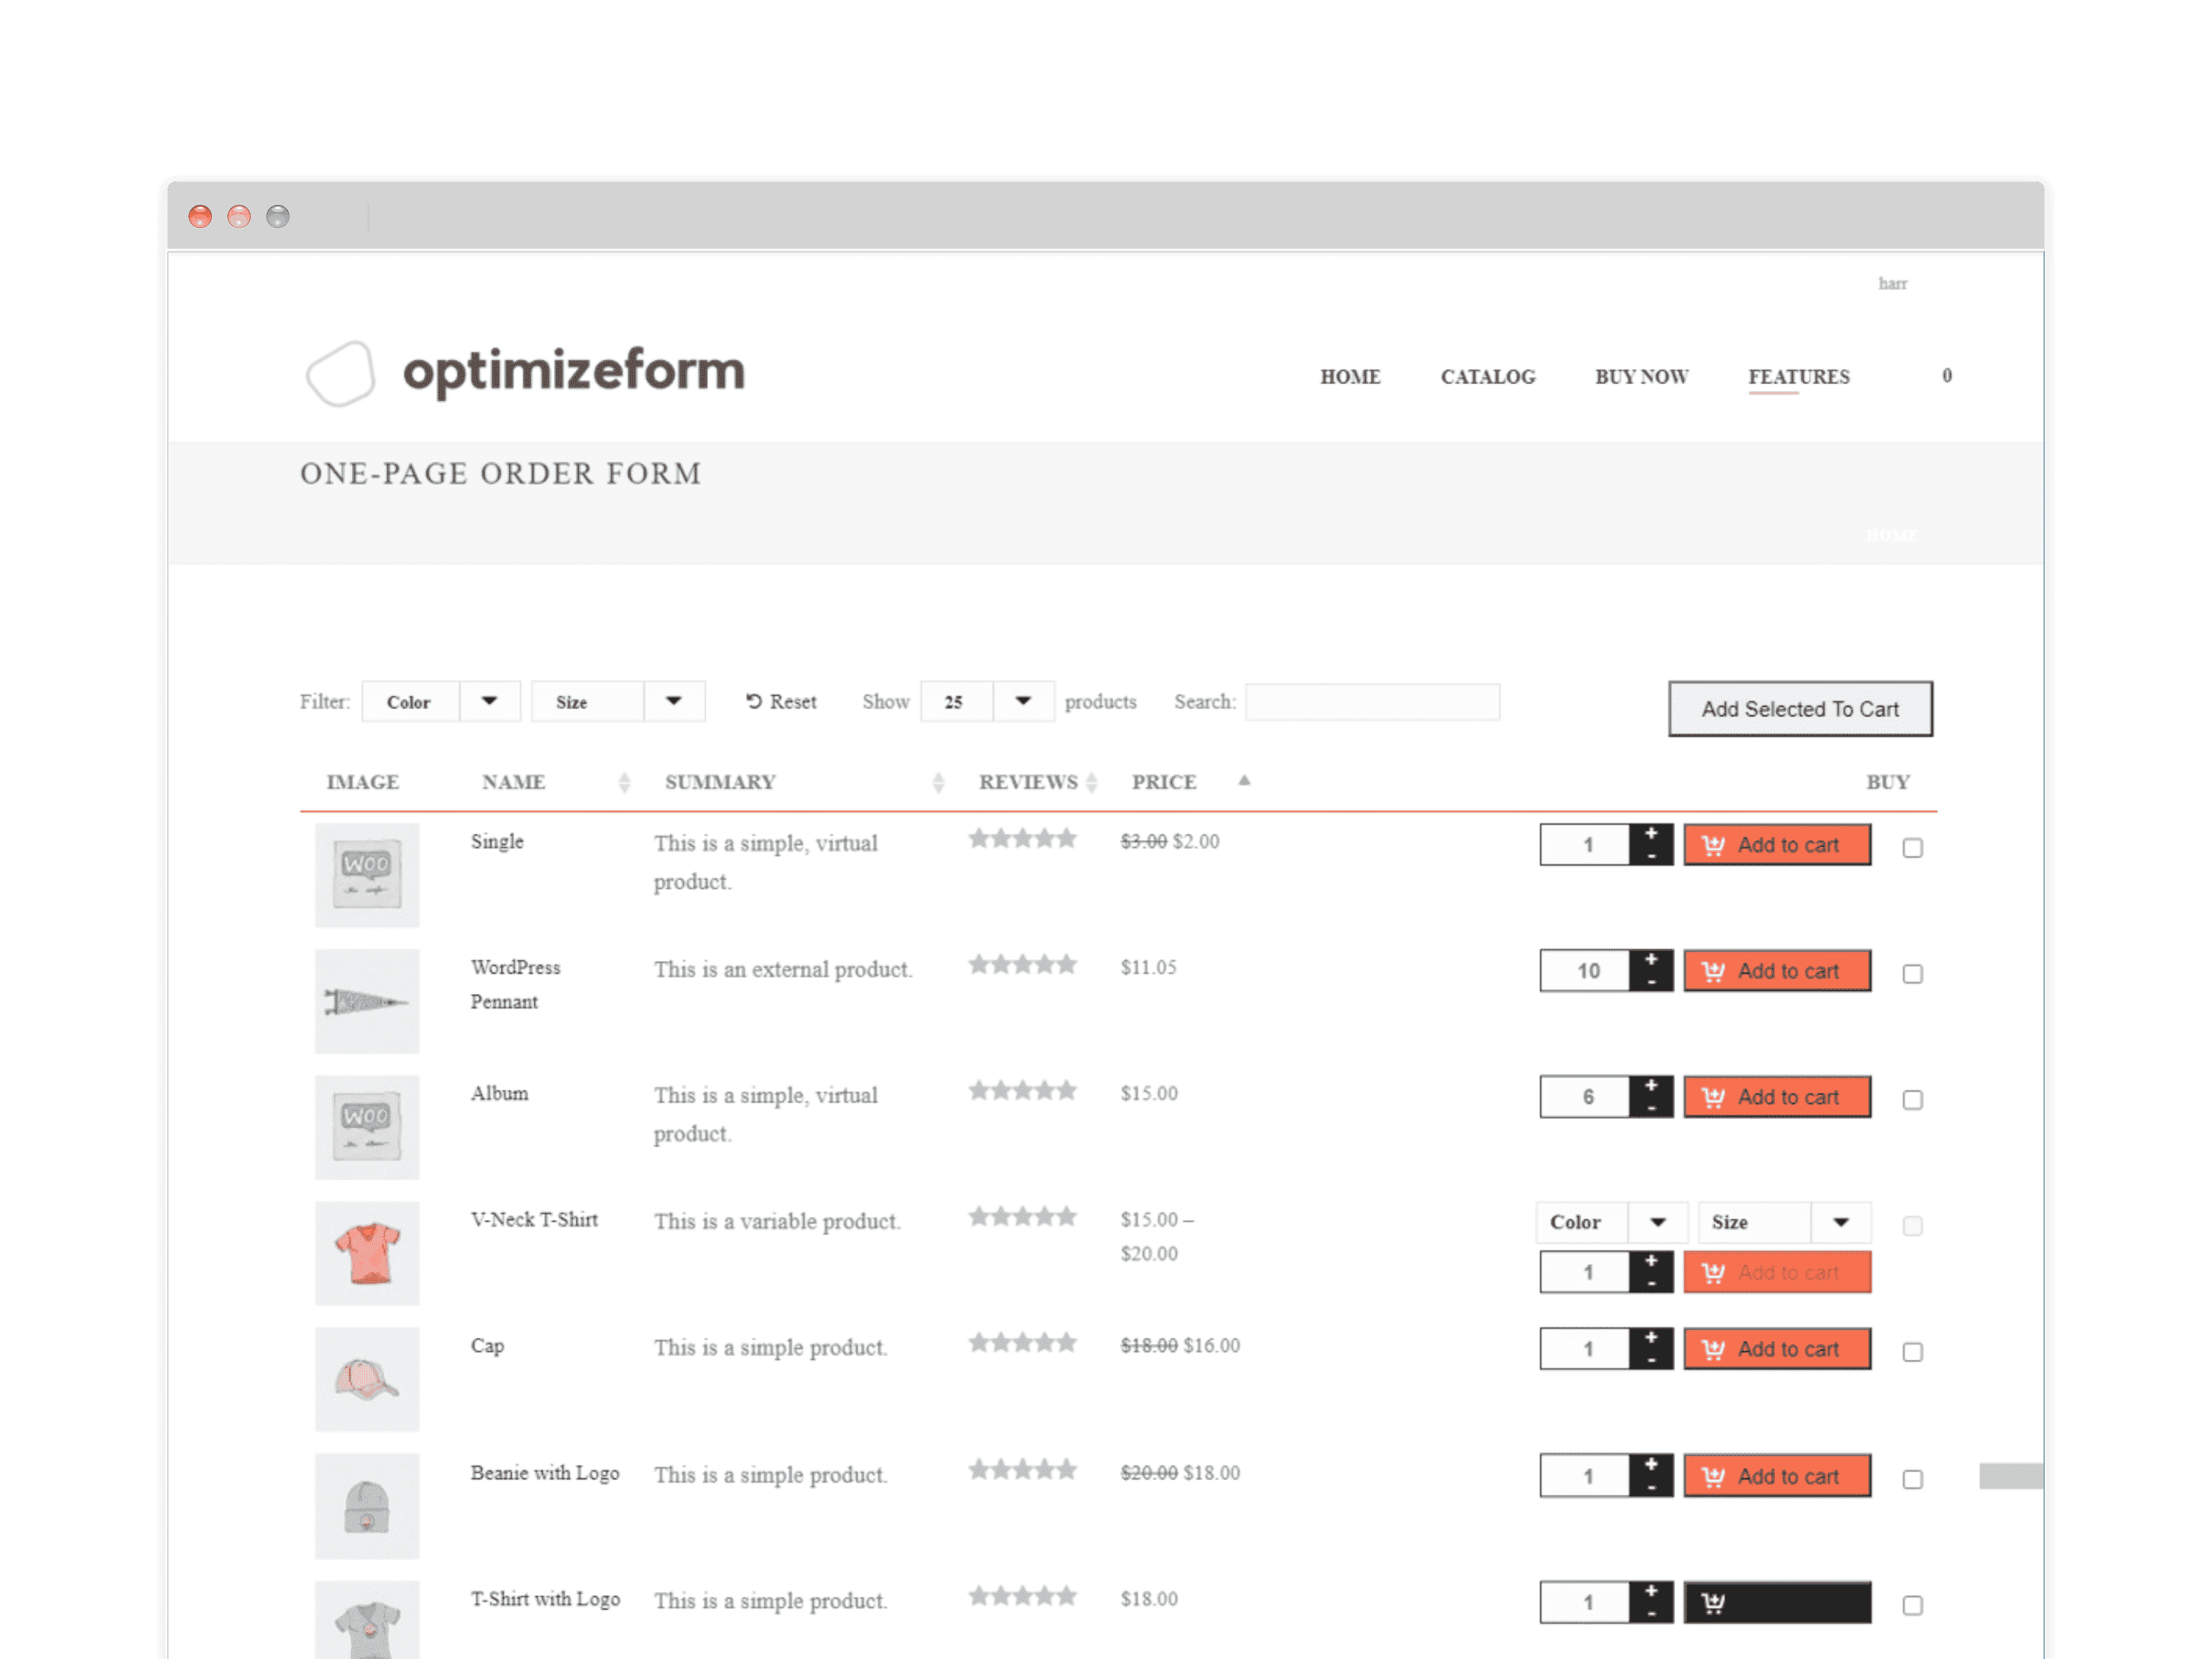Click the Reset filters icon
The image size is (2212, 1659).
pos(754,702)
